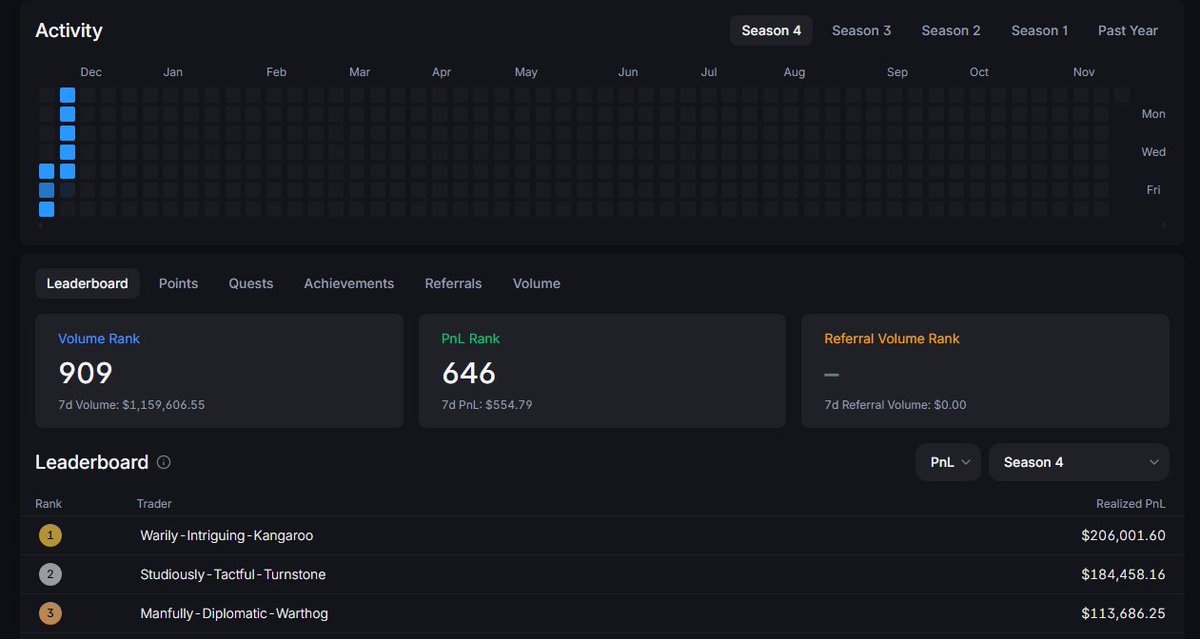Open the Points tab
The image size is (1200, 639).
click(x=178, y=283)
